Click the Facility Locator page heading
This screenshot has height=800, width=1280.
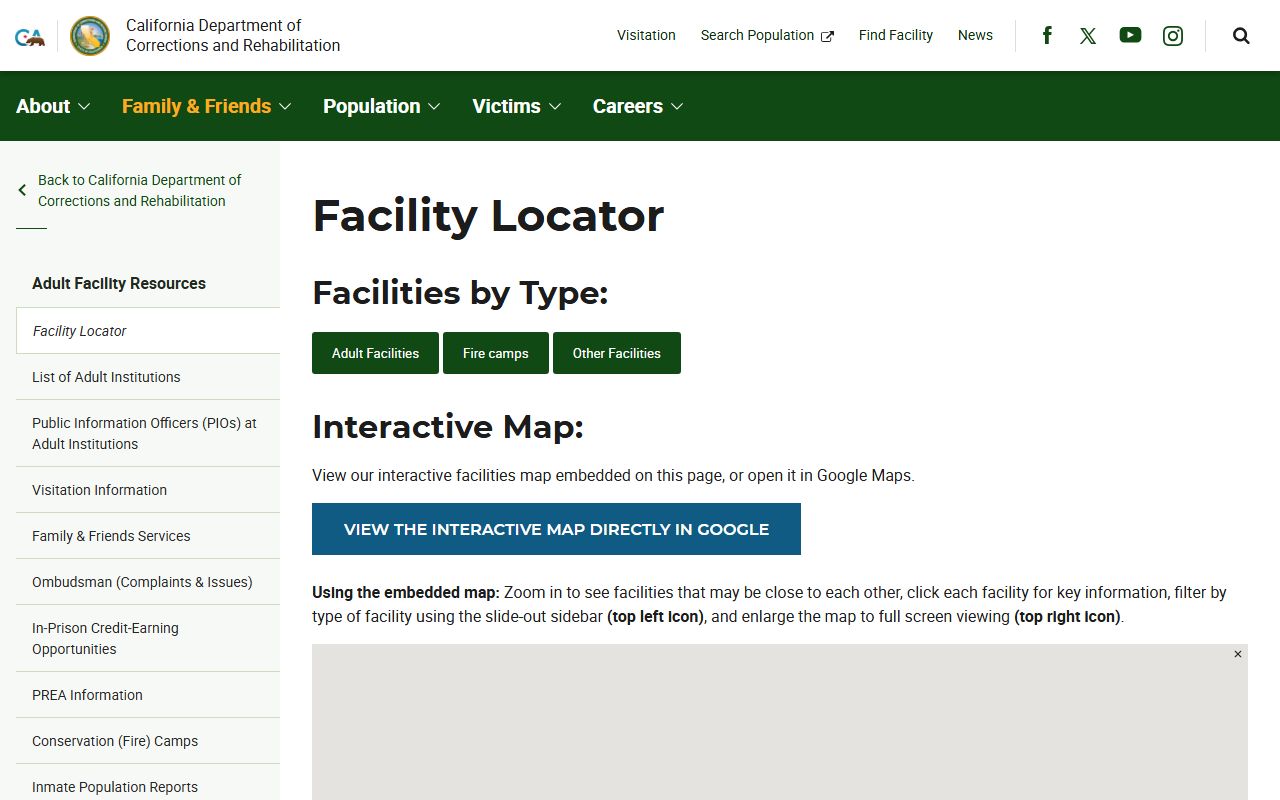(488, 216)
